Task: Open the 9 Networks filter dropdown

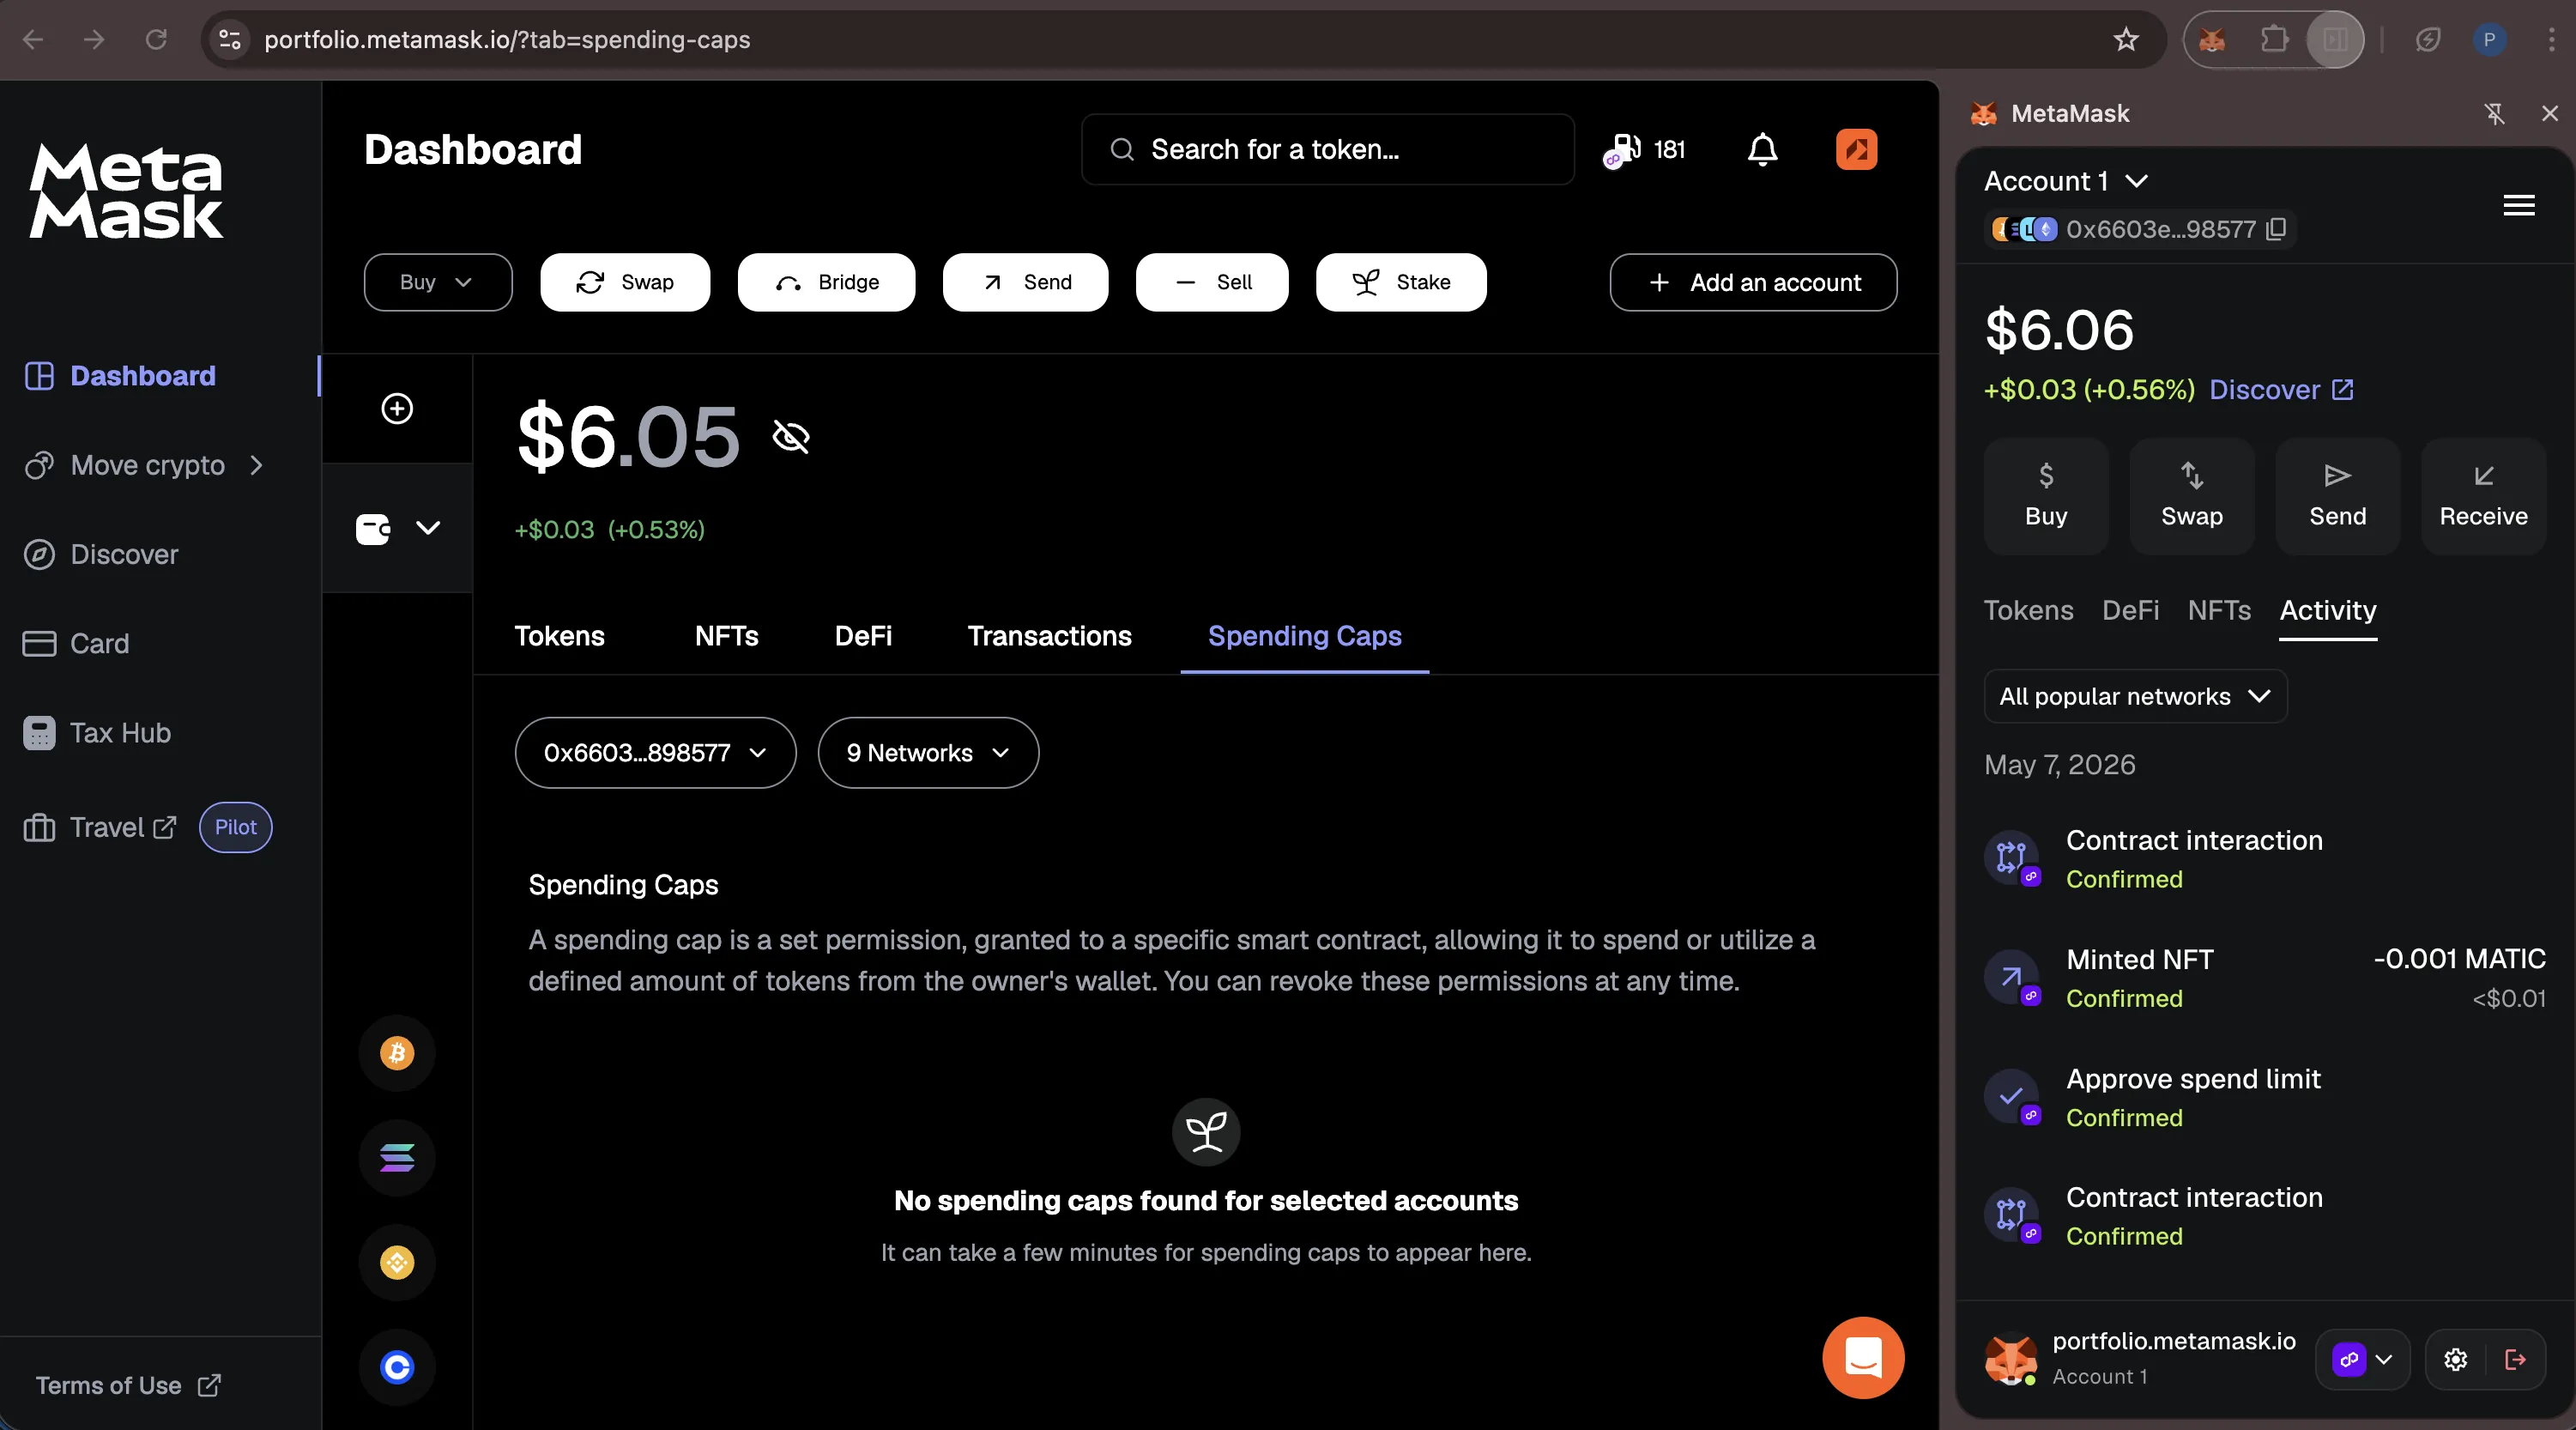Action: pyautogui.click(x=928, y=753)
